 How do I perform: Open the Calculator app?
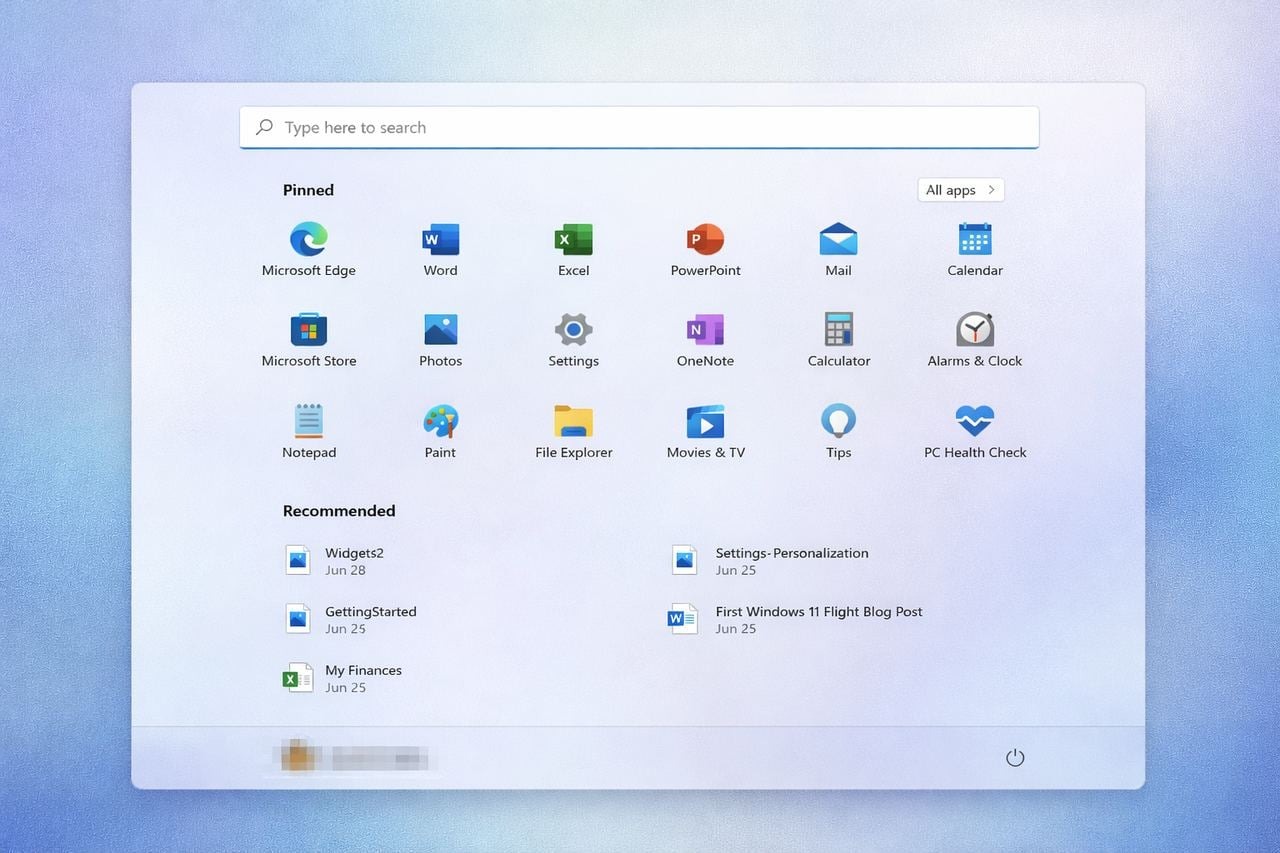click(x=838, y=330)
